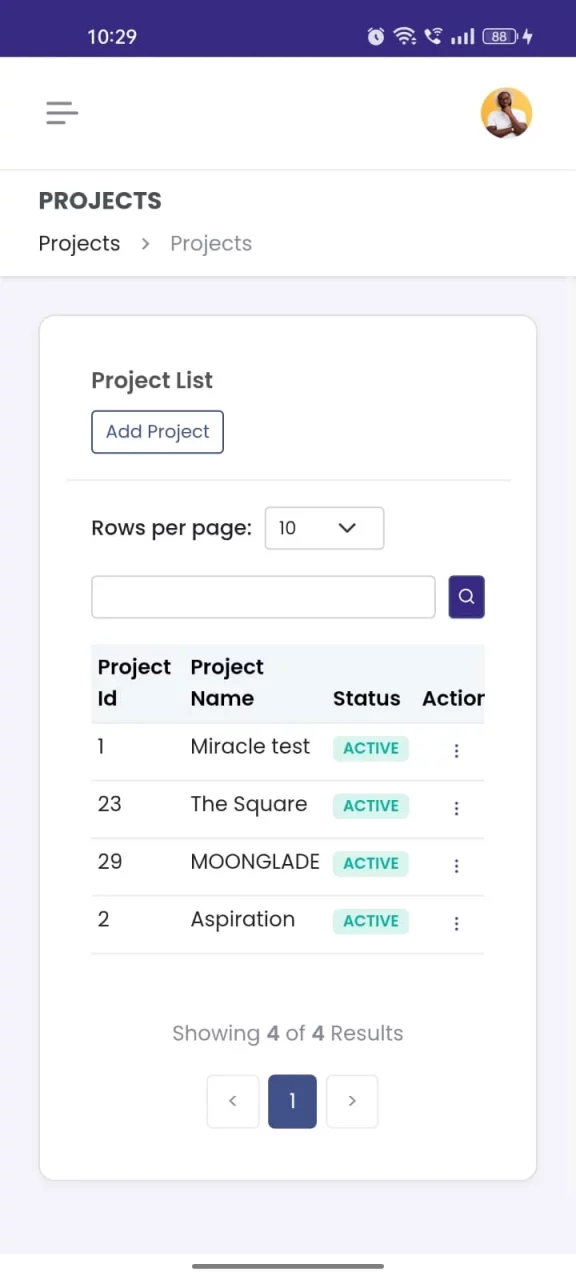Go to next page arrow

352,1101
